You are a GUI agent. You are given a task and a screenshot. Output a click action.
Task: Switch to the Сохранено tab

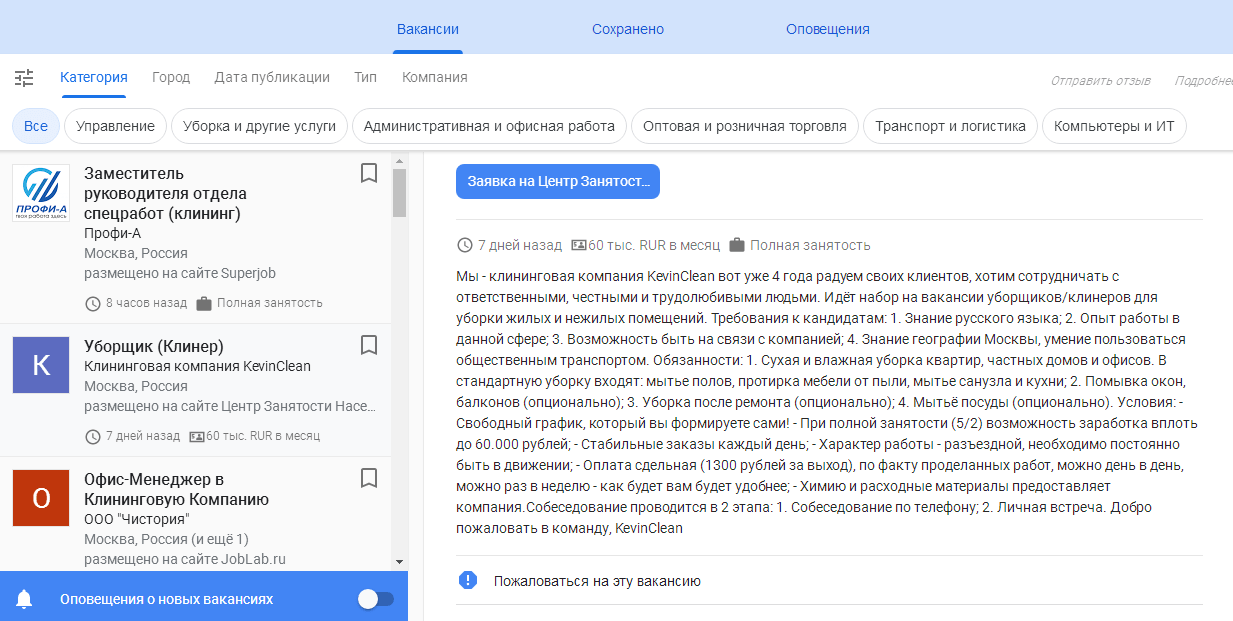(x=628, y=29)
